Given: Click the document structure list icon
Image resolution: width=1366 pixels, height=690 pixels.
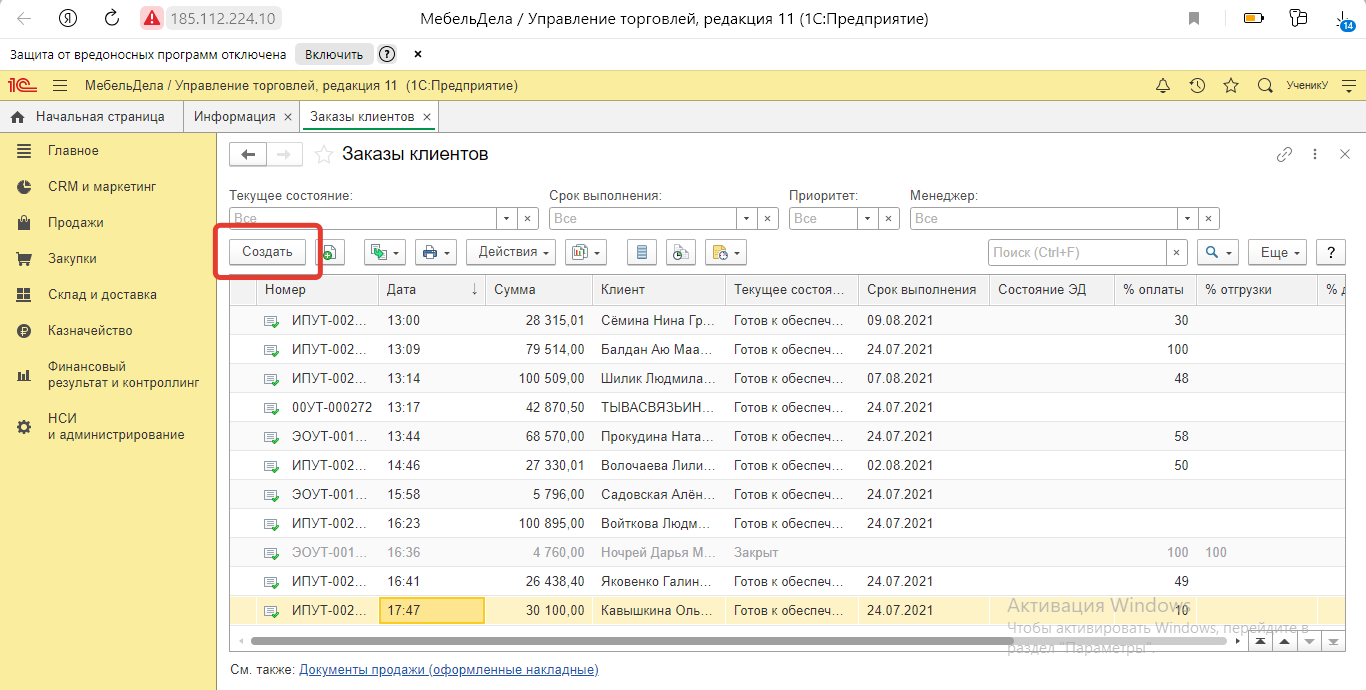Looking at the screenshot, I should [x=641, y=252].
